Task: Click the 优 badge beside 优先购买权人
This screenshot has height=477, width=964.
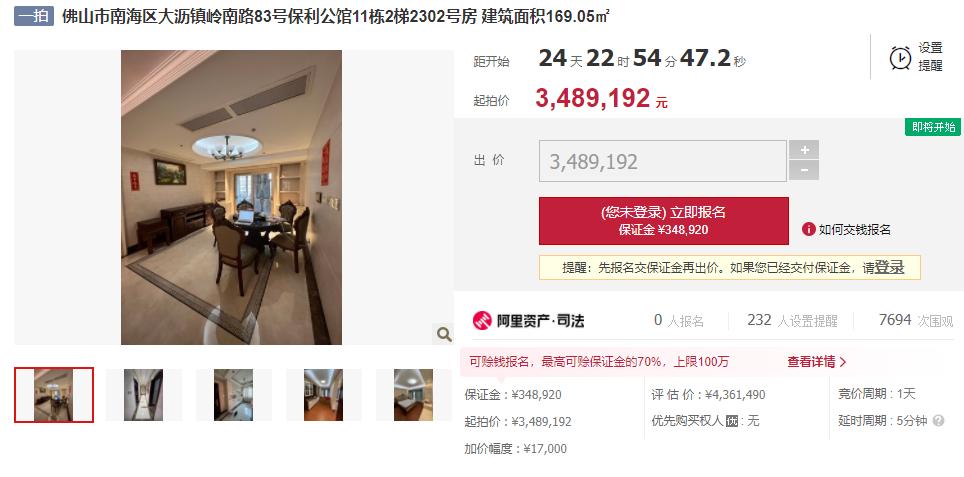Action: click(732, 421)
